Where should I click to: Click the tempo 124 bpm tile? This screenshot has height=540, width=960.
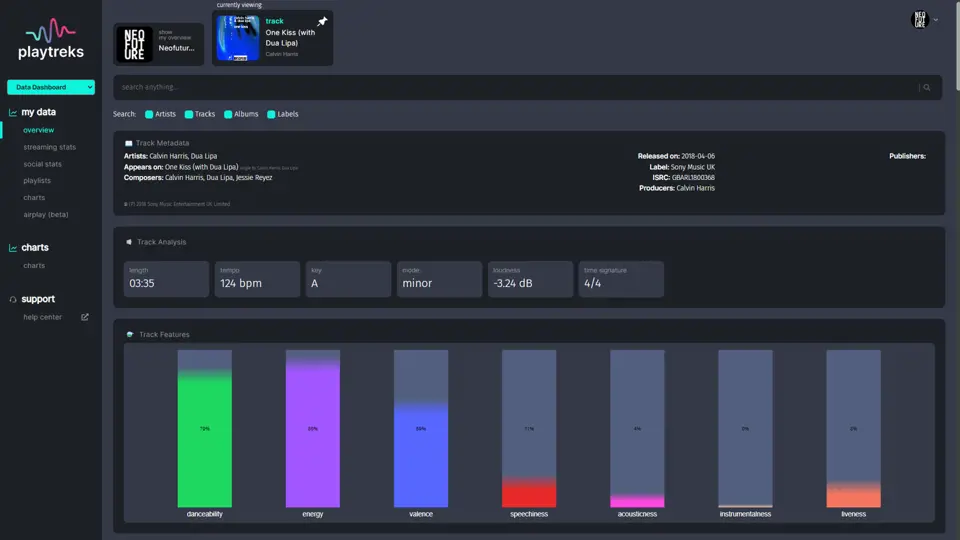(x=257, y=279)
